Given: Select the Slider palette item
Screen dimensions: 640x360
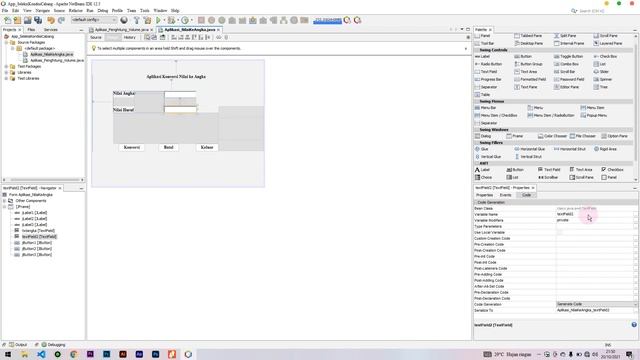Looking at the screenshot, I should 602,71.
